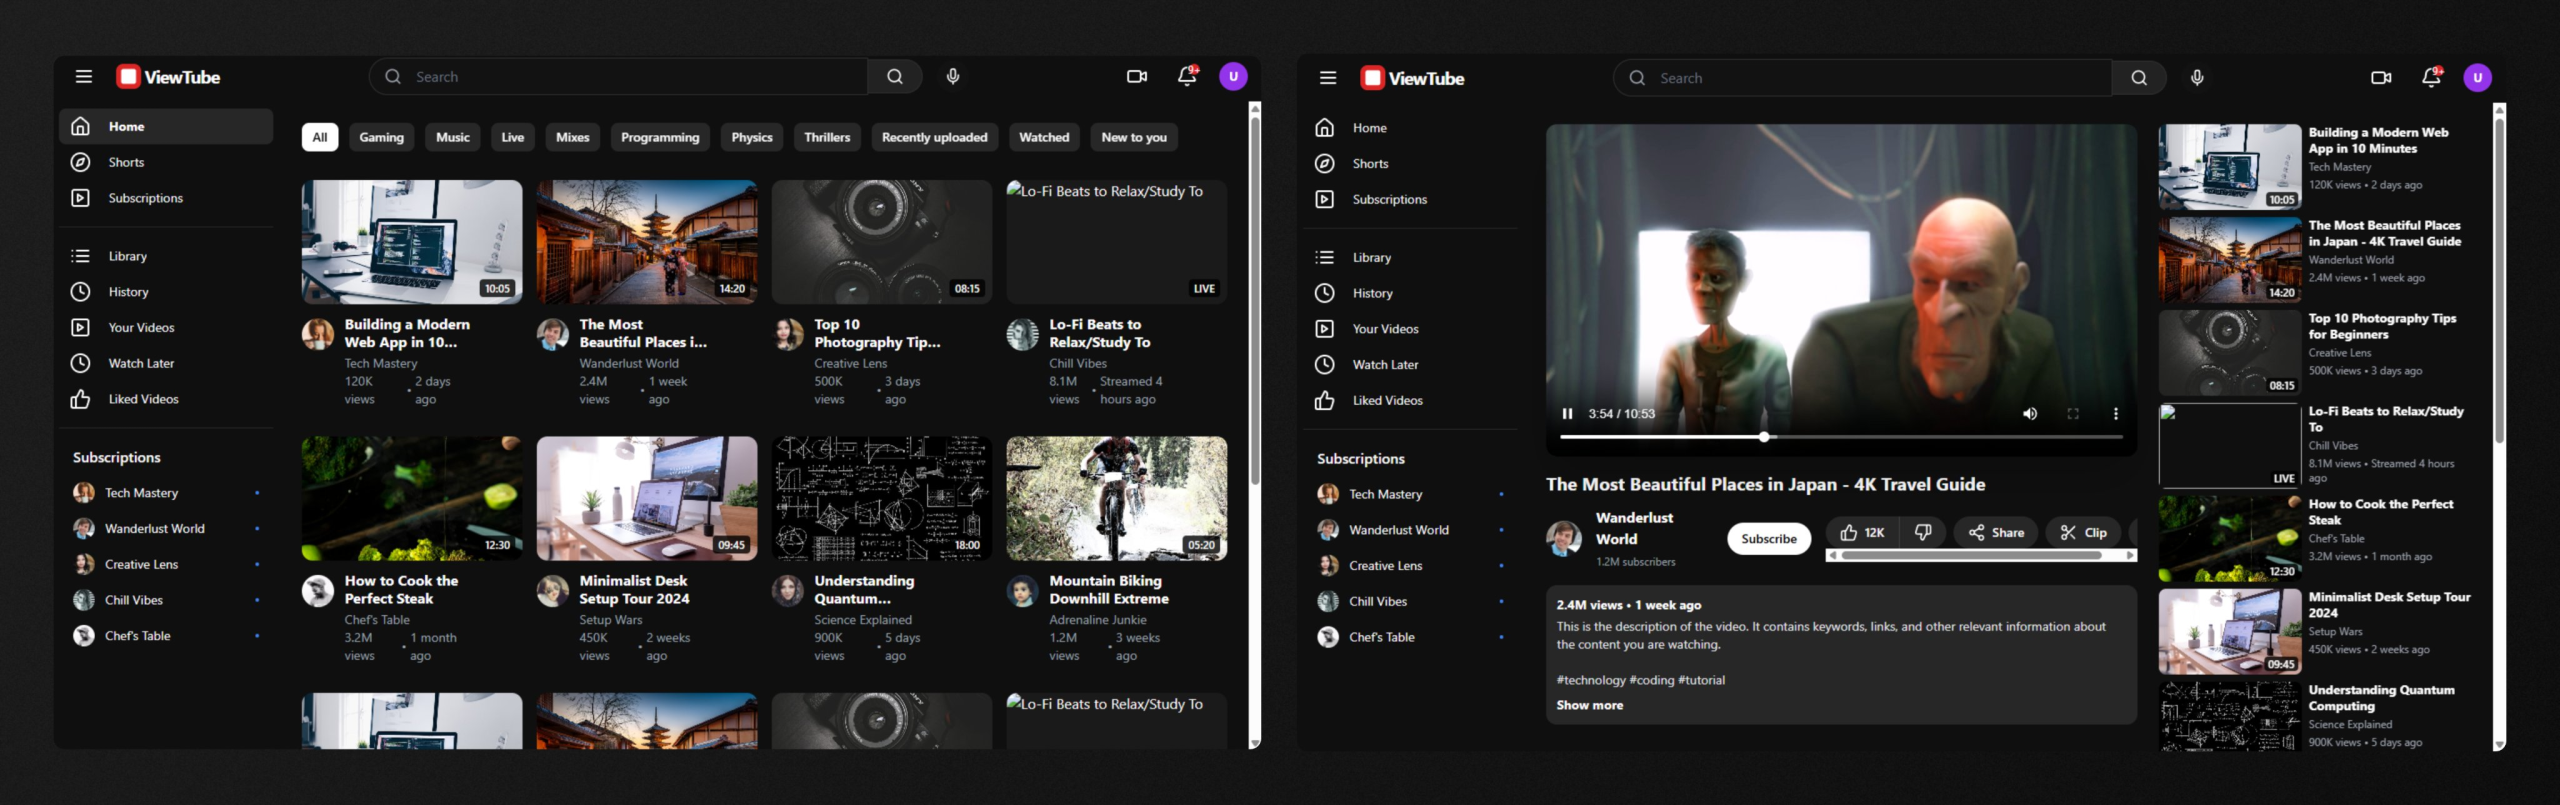Image resolution: width=2560 pixels, height=805 pixels.
Task: Subscribe to the Wanderlust World channel
Action: (1768, 539)
